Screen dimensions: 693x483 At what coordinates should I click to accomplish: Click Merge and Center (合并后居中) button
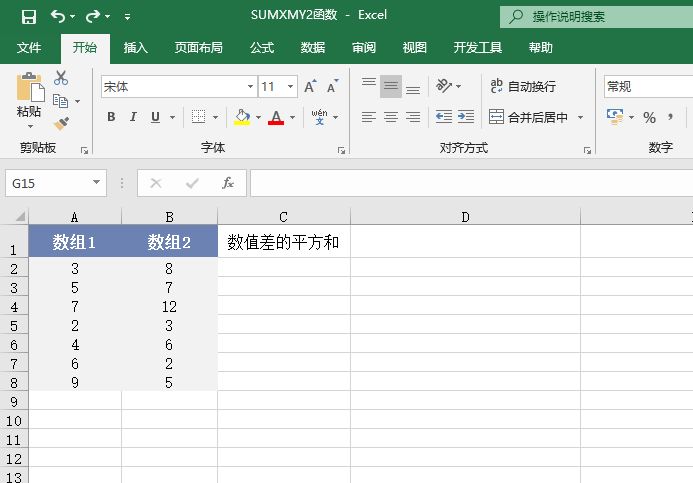[528, 117]
